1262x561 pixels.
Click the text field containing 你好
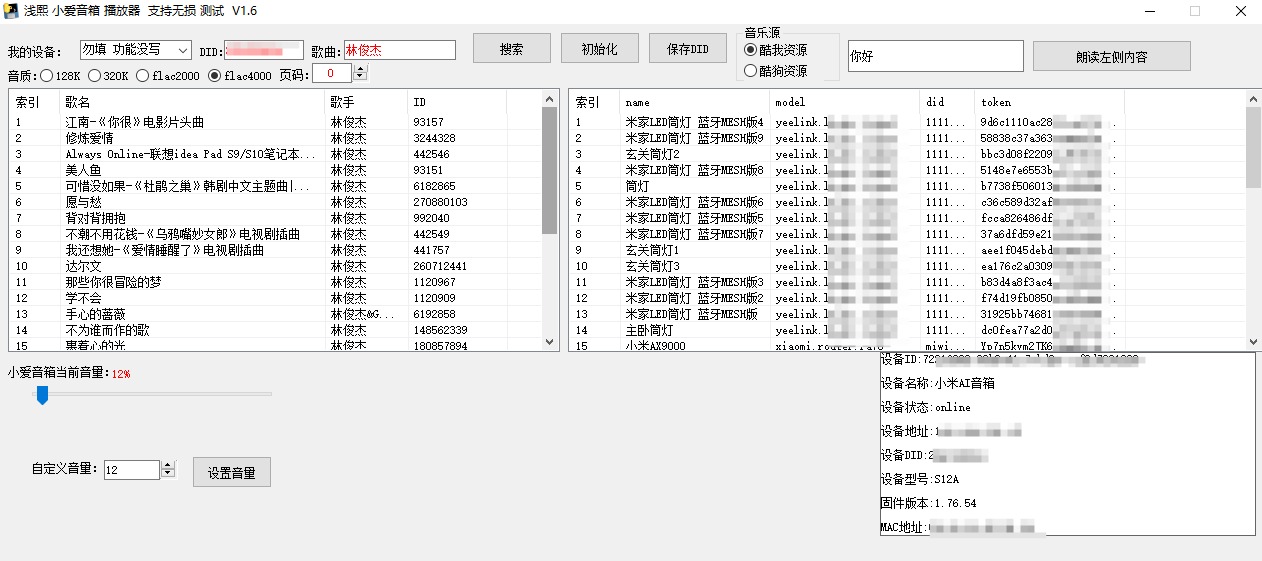point(935,56)
